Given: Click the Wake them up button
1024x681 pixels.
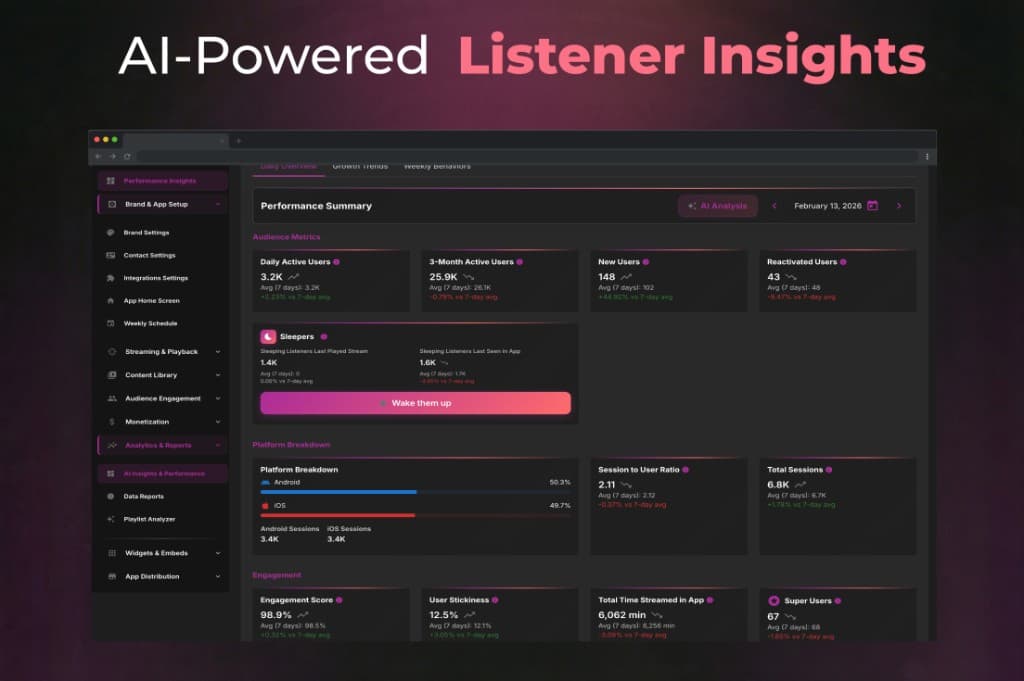Looking at the screenshot, I should coord(415,403).
